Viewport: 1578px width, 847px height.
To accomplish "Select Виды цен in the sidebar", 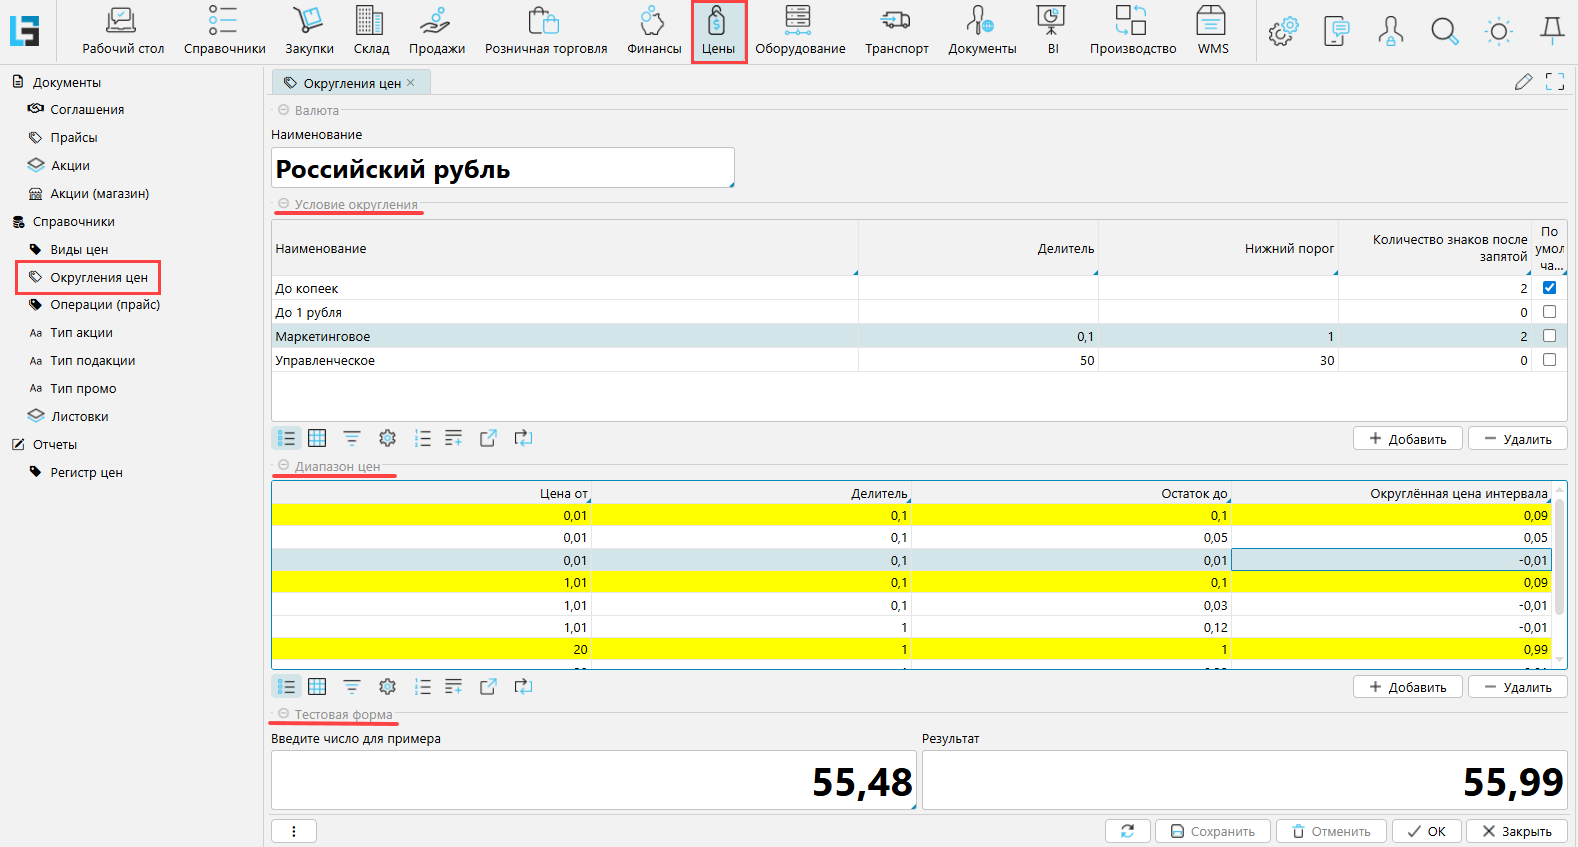I will (x=79, y=250).
